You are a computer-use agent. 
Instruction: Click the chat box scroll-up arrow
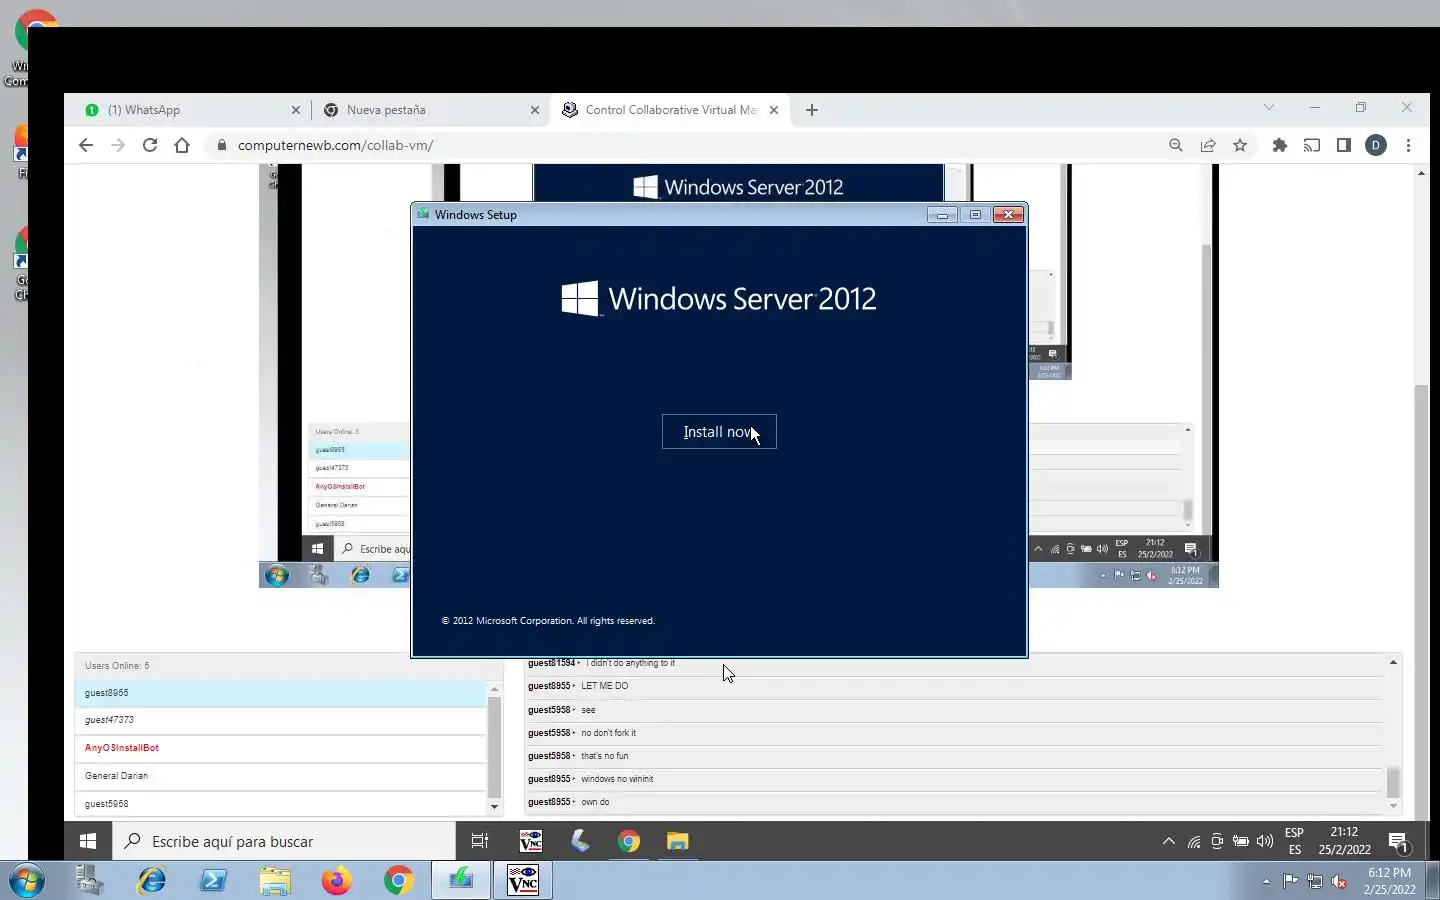point(1393,662)
